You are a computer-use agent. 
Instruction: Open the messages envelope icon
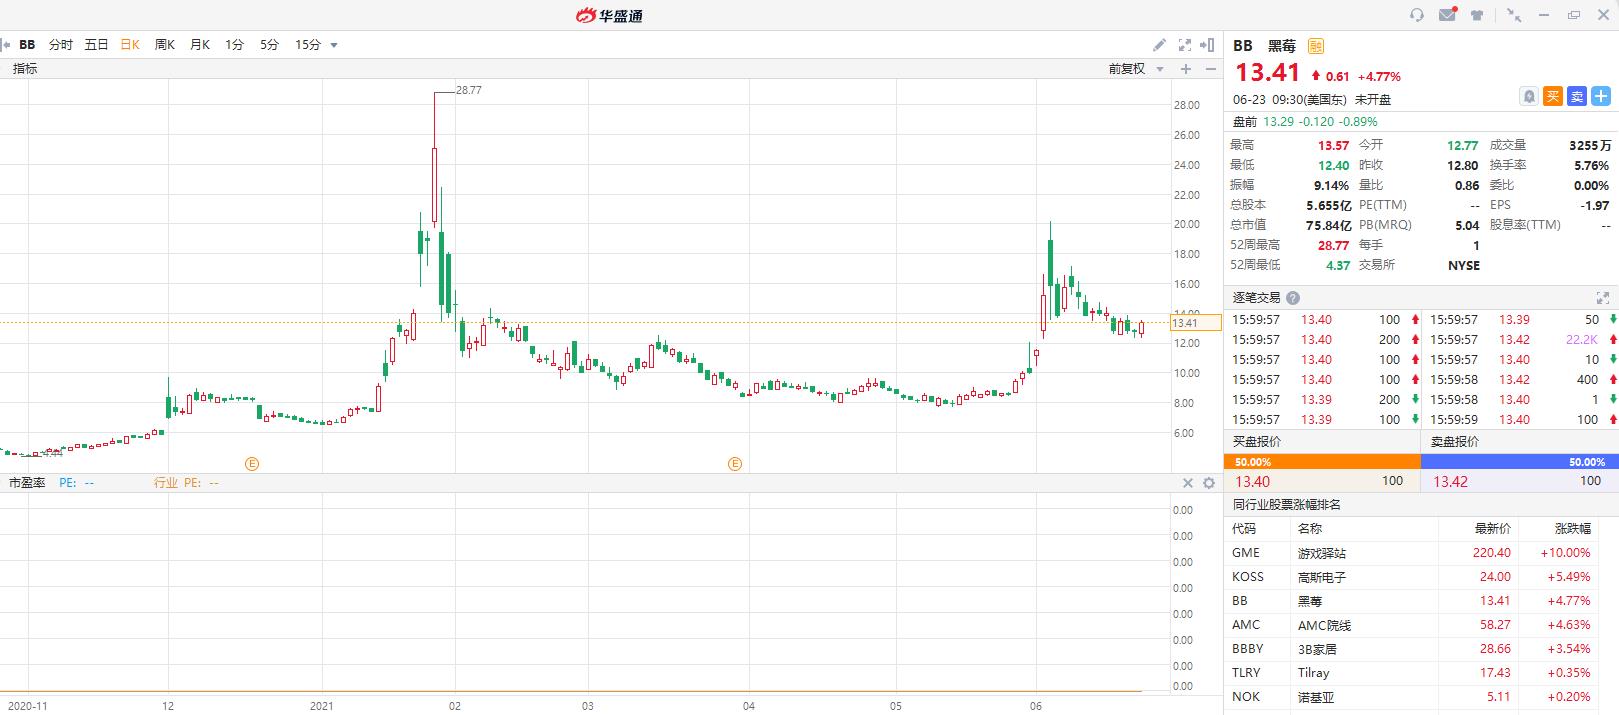(1447, 15)
